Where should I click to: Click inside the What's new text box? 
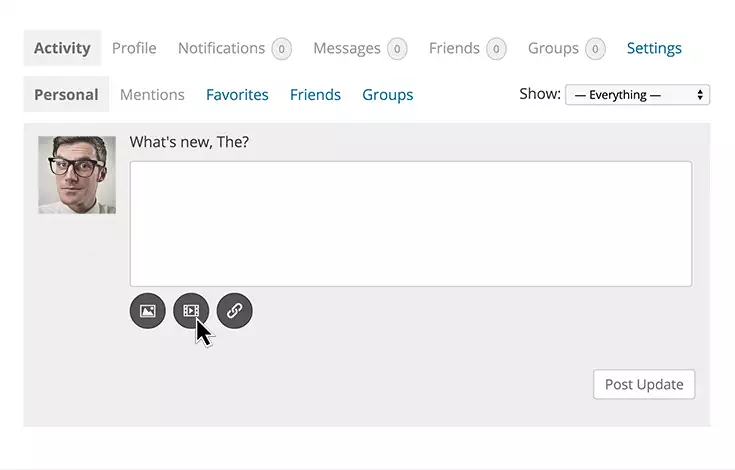[410, 224]
